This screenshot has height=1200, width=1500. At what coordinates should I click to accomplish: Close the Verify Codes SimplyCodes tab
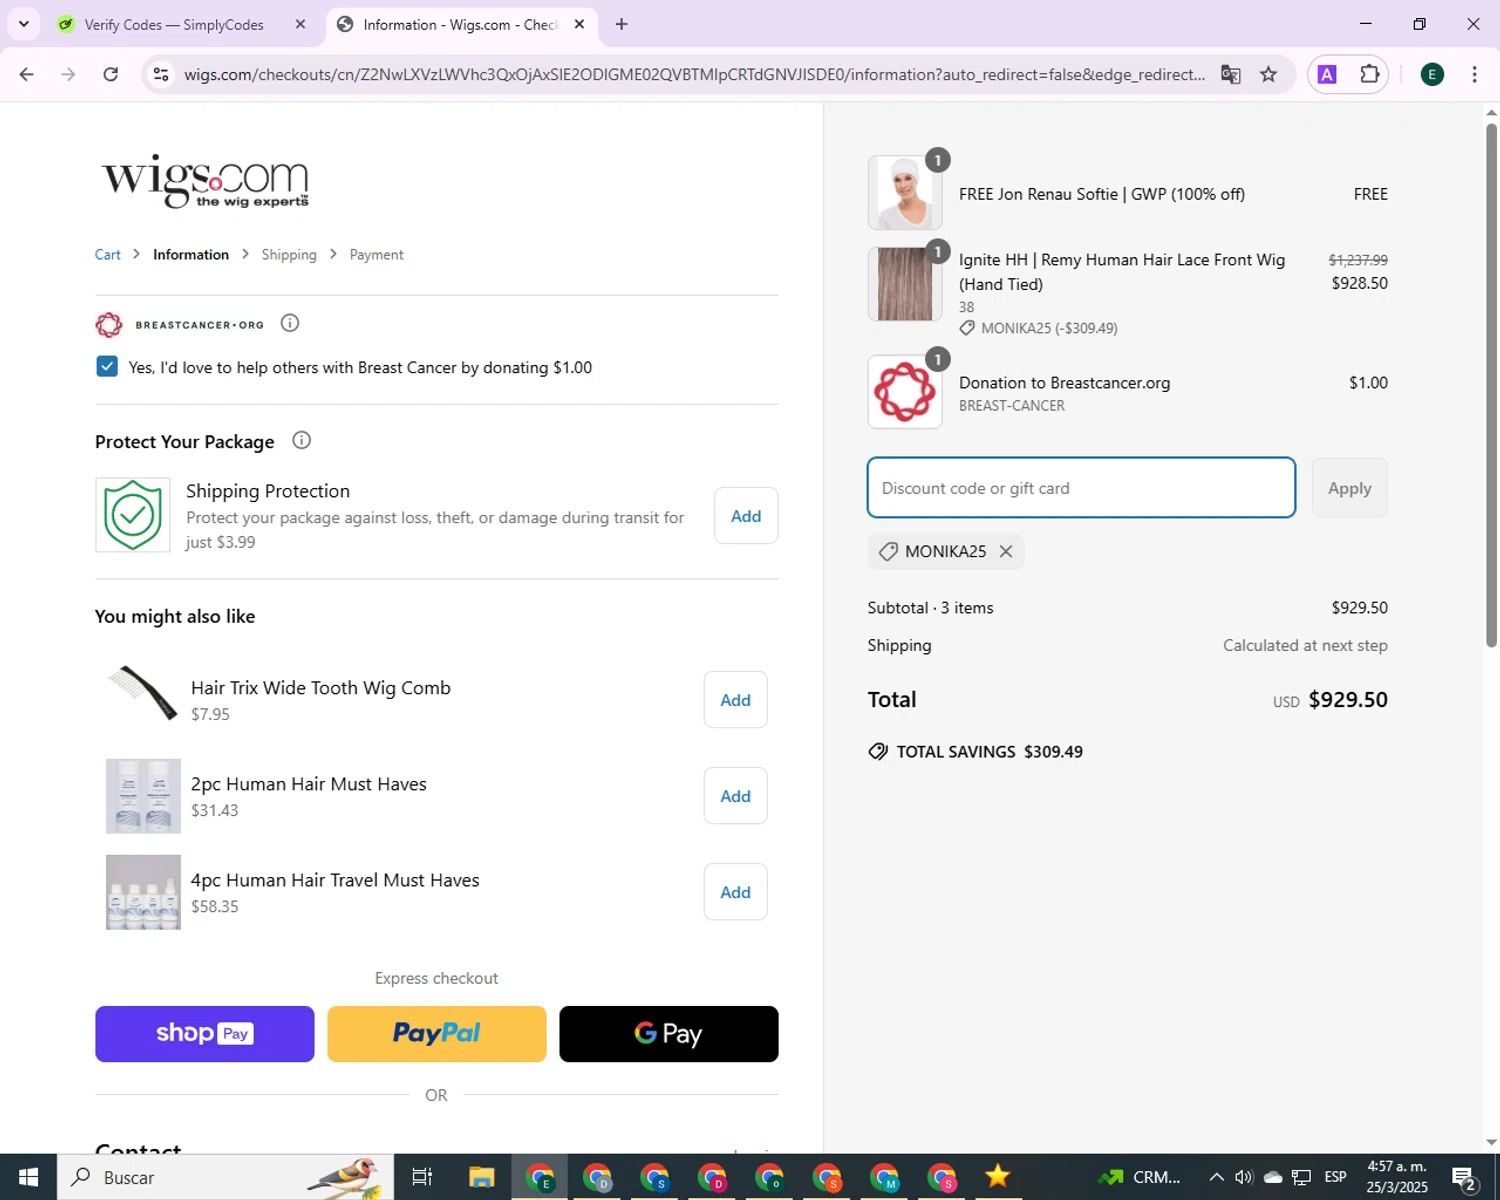tap(300, 24)
